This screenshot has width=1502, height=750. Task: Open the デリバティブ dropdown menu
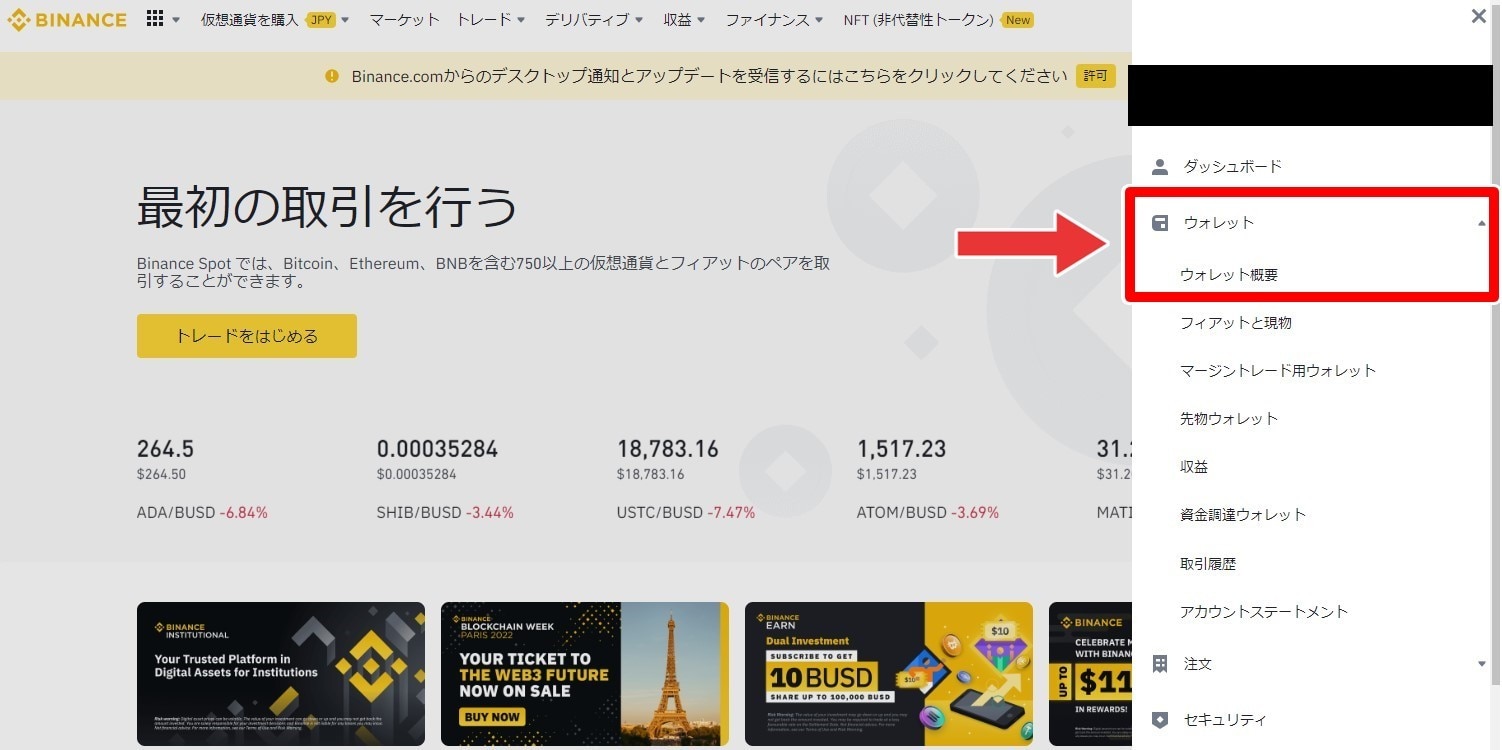594,20
